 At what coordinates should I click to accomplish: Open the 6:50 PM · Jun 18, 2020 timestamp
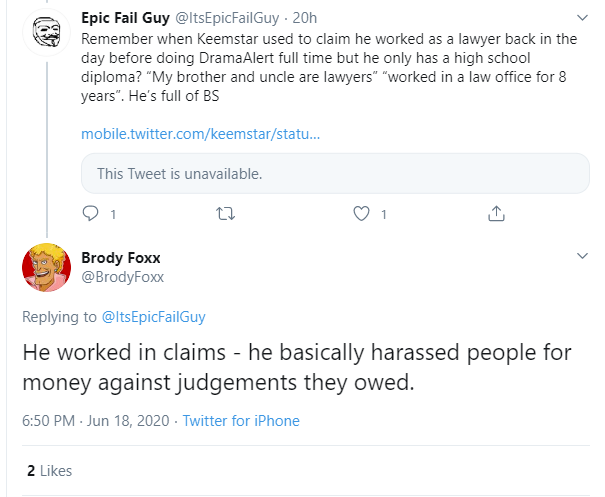click(92, 421)
